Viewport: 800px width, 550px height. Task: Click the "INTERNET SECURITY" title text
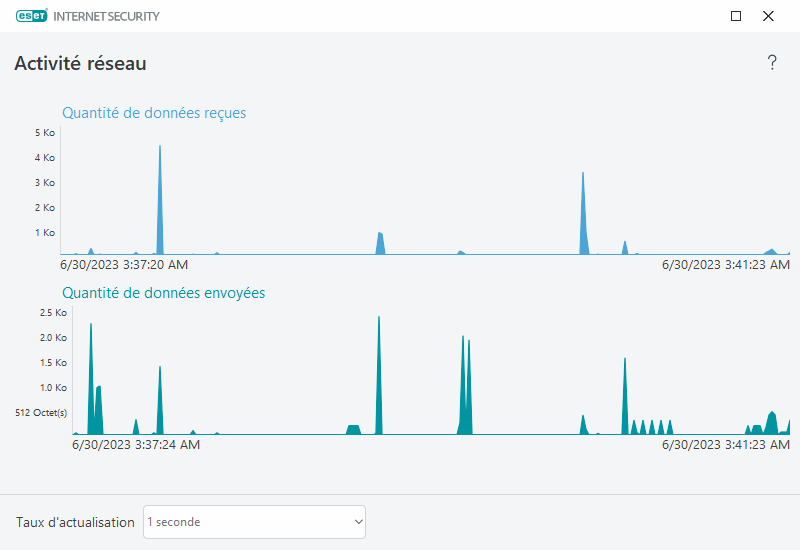click(x=114, y=16)
